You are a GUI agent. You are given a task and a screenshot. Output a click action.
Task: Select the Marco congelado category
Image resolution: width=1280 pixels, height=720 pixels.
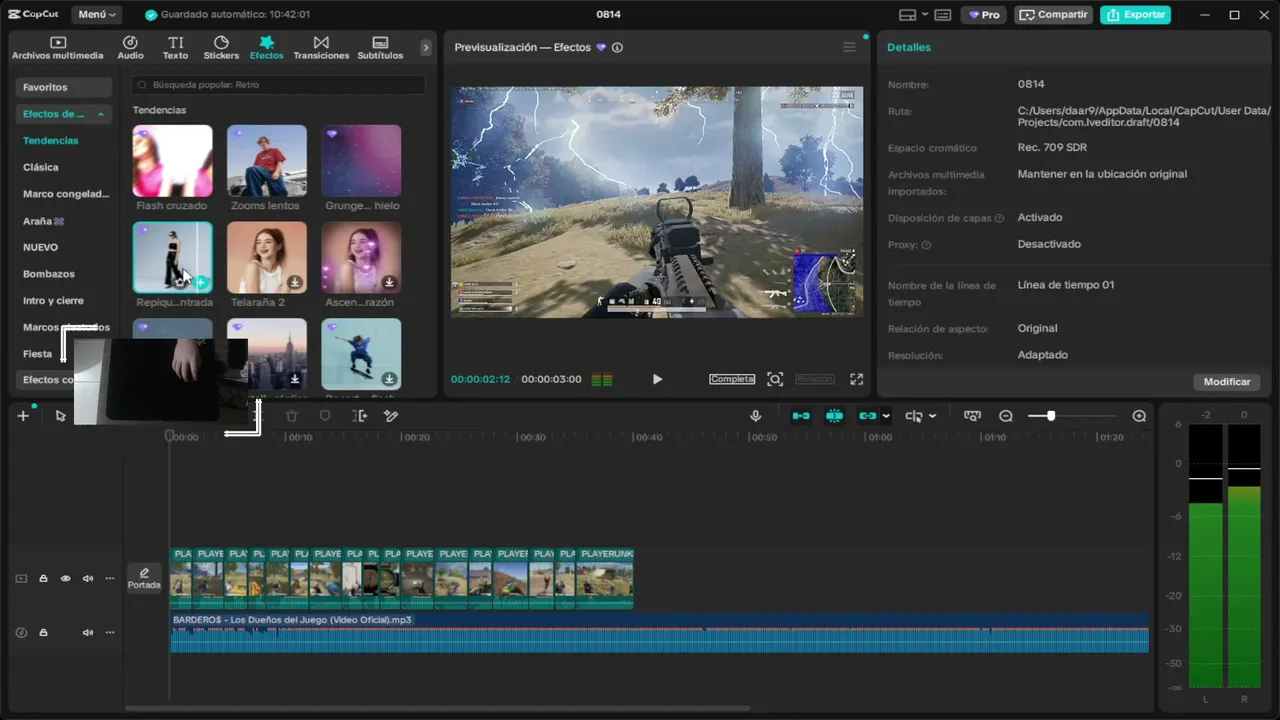coord(66,194)
